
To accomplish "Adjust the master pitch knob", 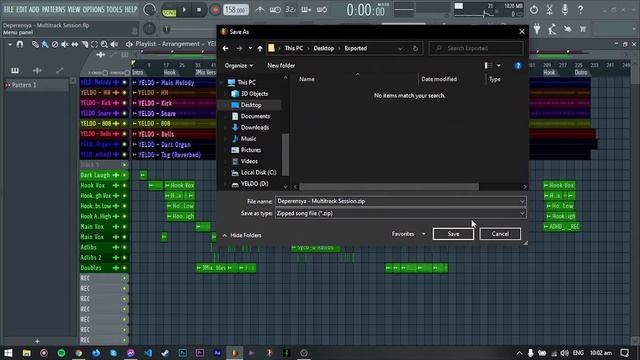I will click(149, 29).
